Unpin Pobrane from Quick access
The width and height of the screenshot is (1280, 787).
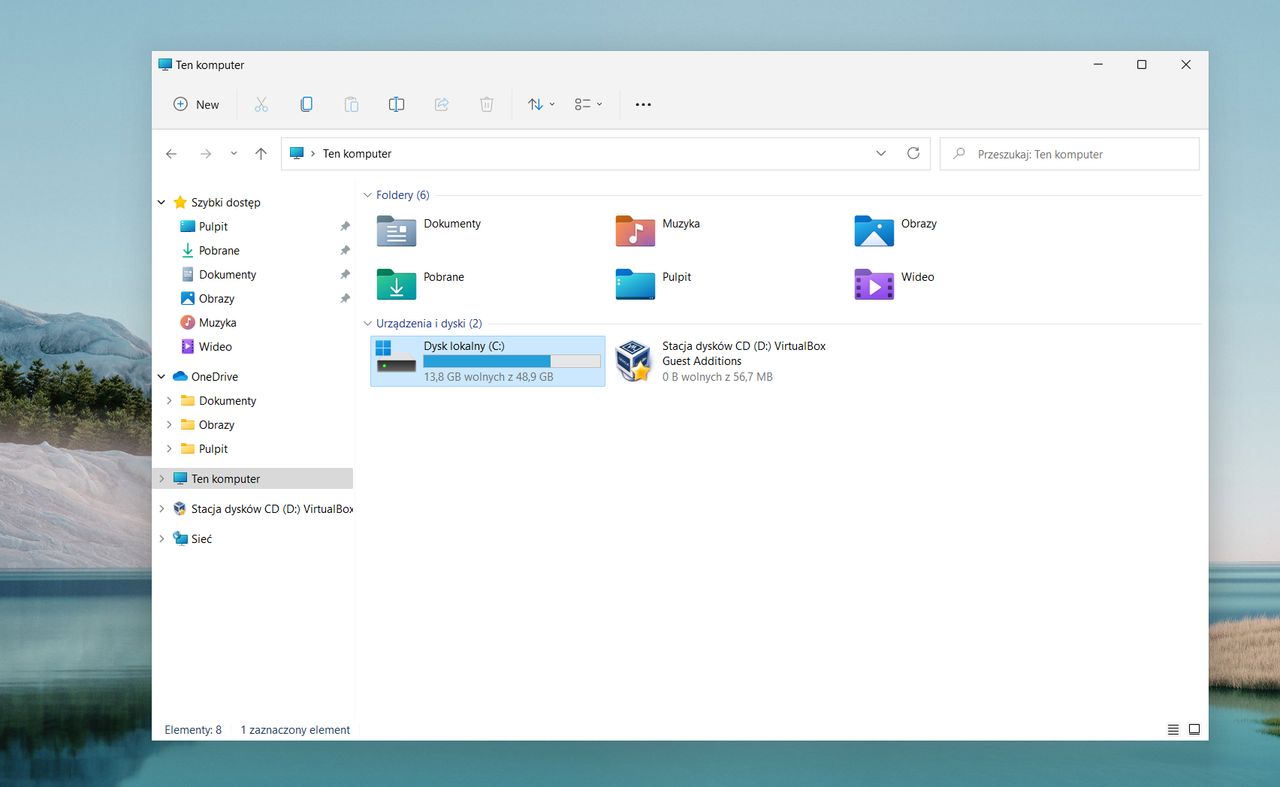(344, 250)
